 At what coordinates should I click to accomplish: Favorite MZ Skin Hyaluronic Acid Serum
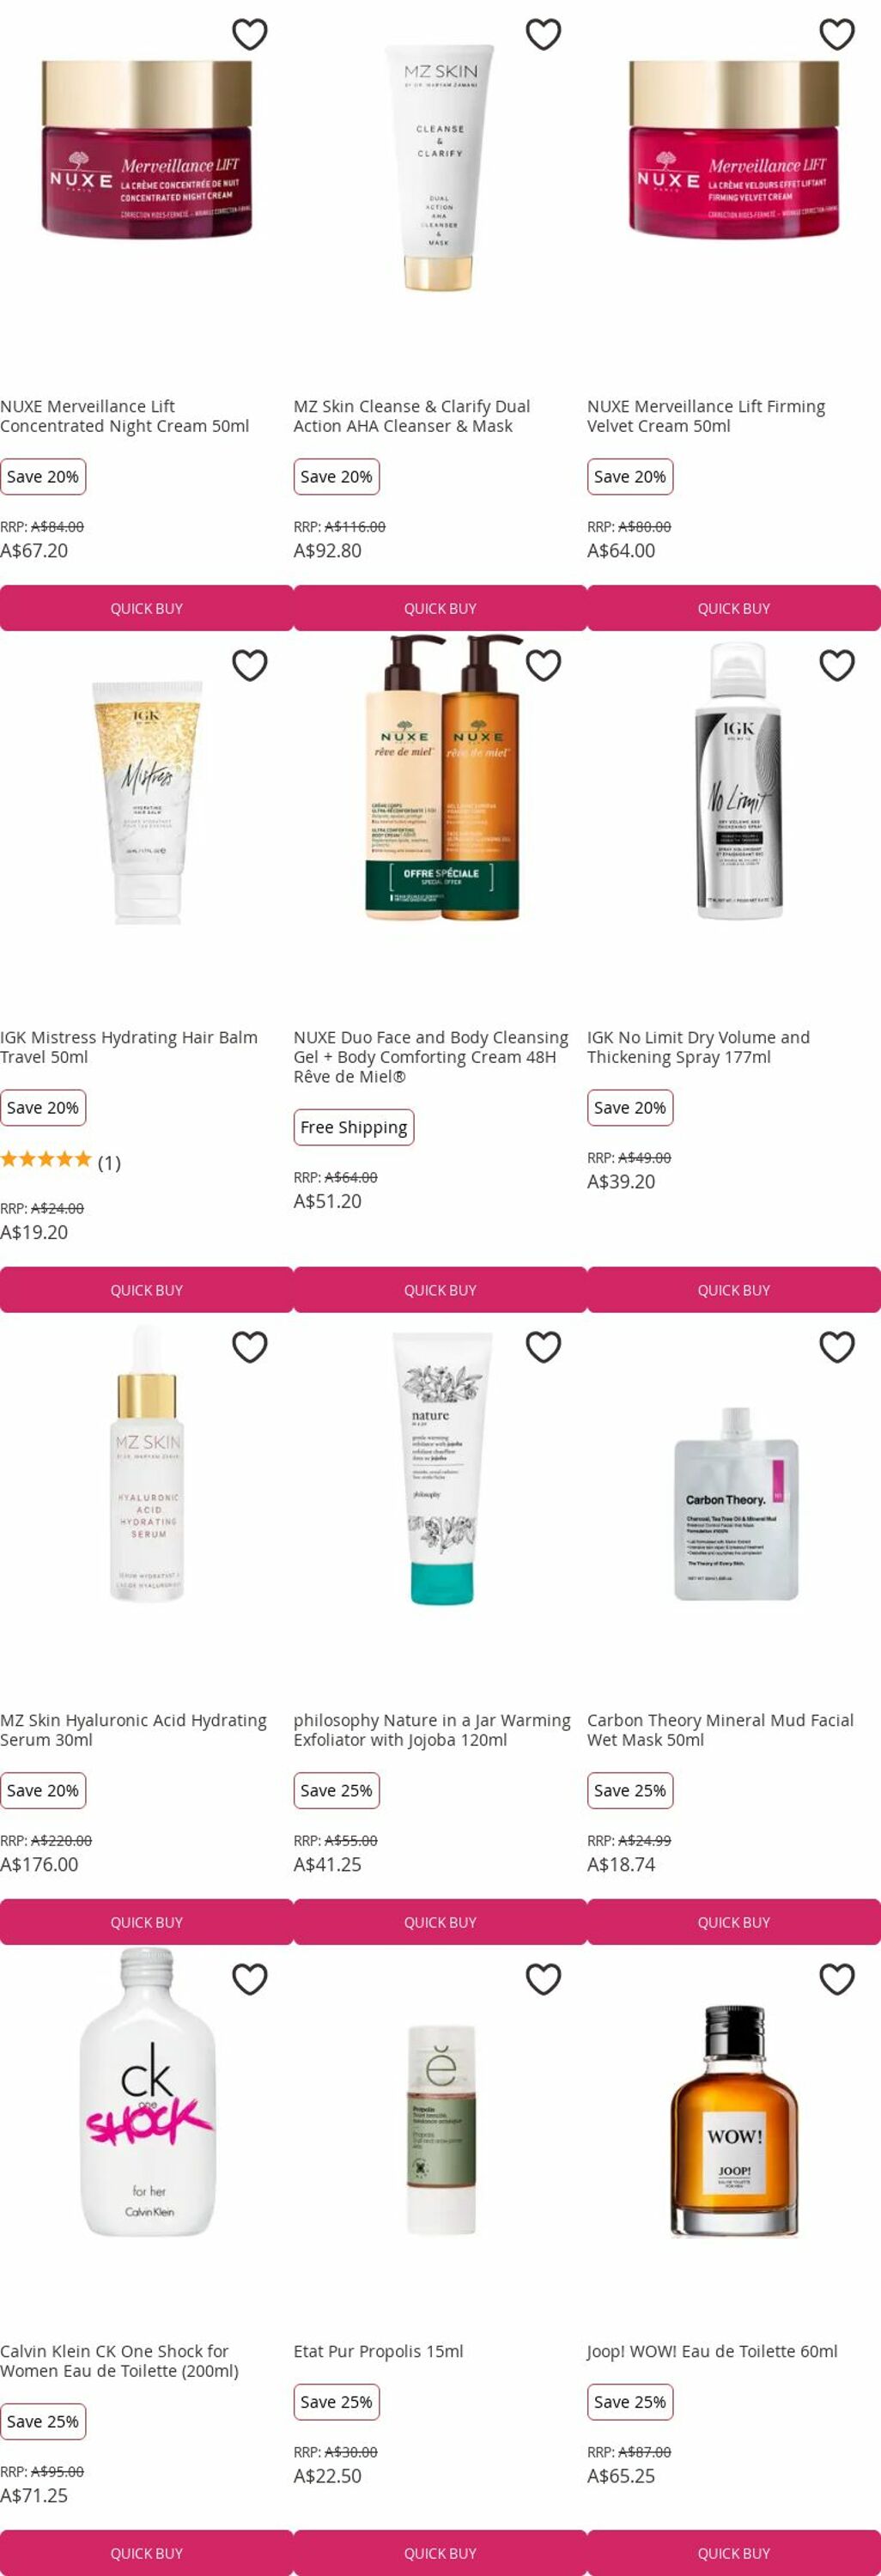[x=250, y=1347]
